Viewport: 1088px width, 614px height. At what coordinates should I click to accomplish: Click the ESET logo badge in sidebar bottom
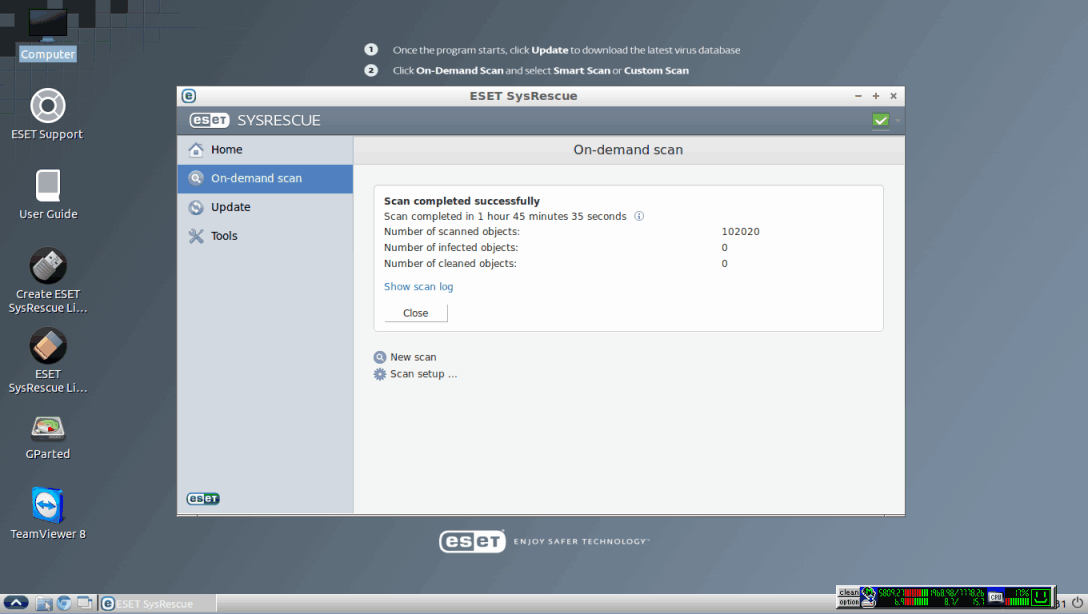pos(203,498)
